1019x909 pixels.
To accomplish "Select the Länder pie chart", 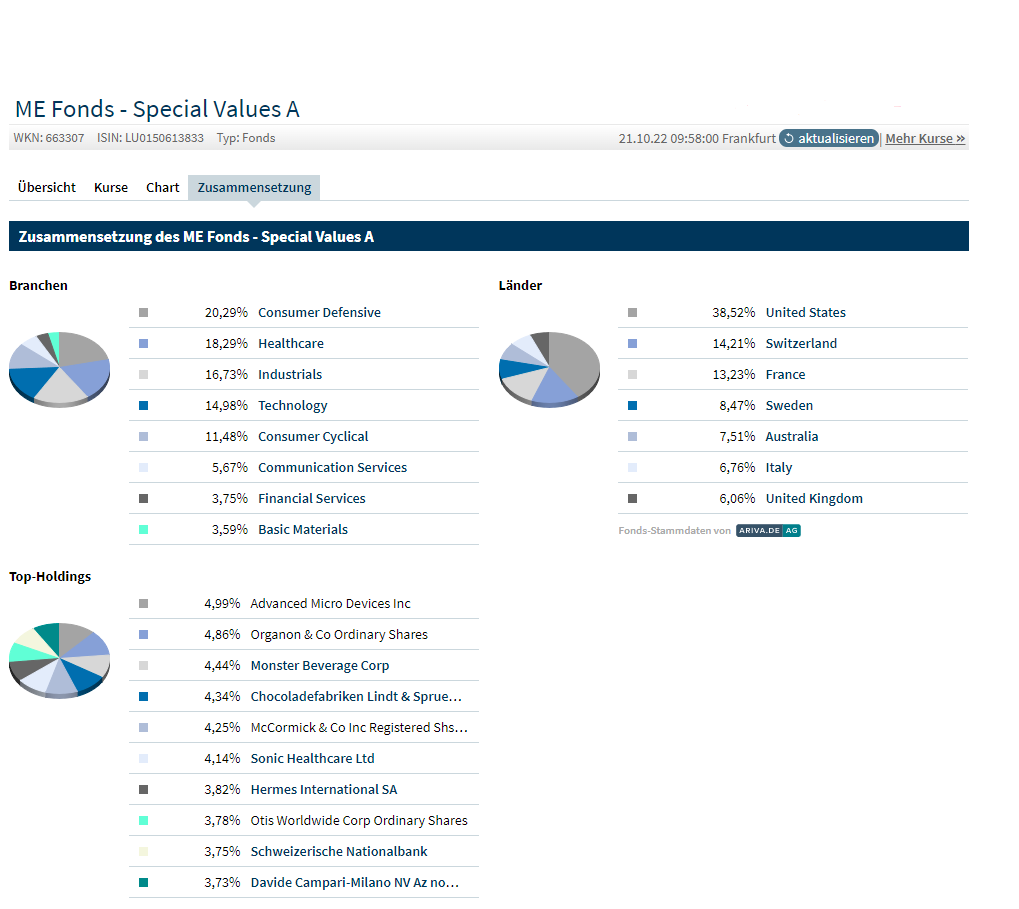I will tap(549, 369).
